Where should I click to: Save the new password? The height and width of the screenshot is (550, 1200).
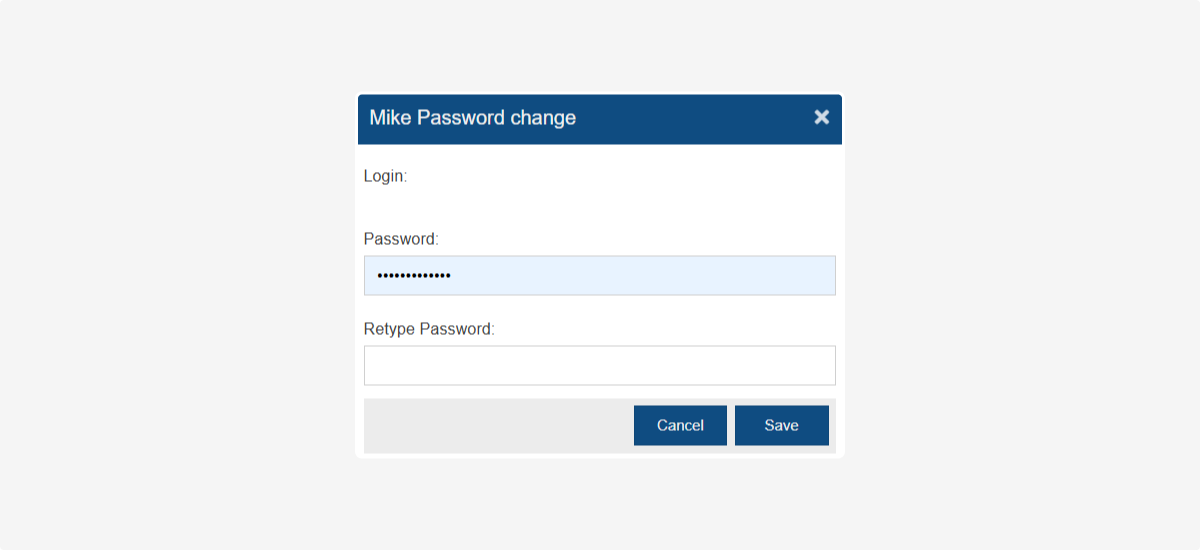pos(781,425)
